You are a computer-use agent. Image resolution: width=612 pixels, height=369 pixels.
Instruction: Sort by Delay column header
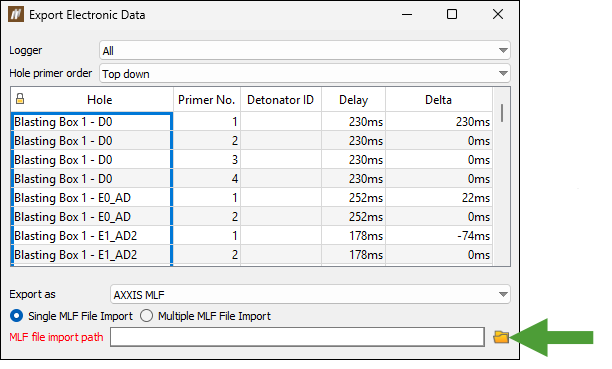353,100
